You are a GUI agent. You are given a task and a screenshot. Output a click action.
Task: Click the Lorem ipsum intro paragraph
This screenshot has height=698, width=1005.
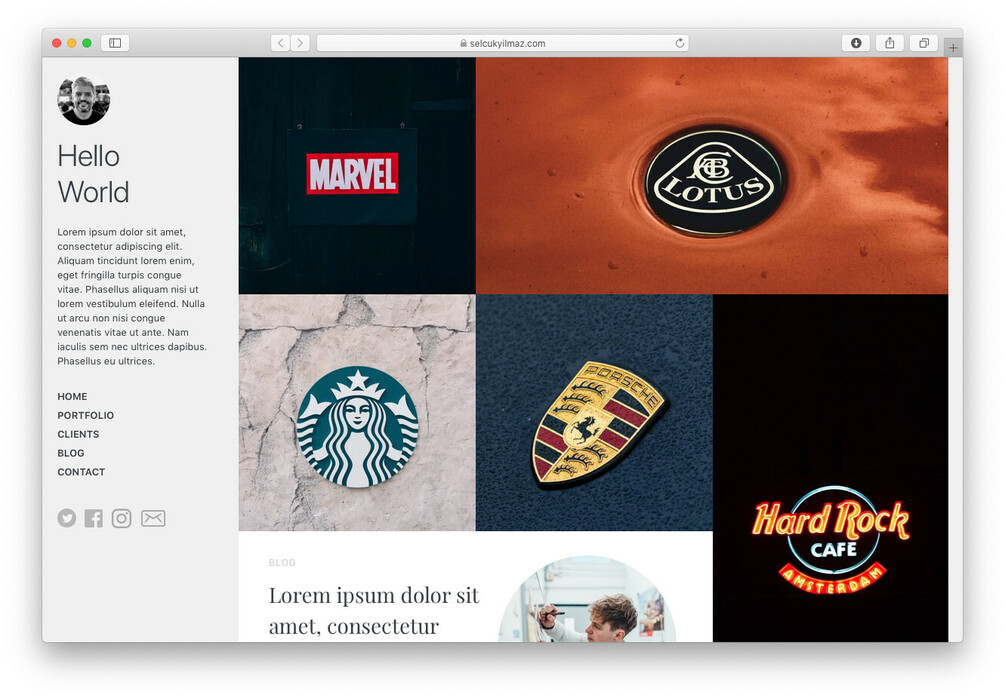(132, 296)
